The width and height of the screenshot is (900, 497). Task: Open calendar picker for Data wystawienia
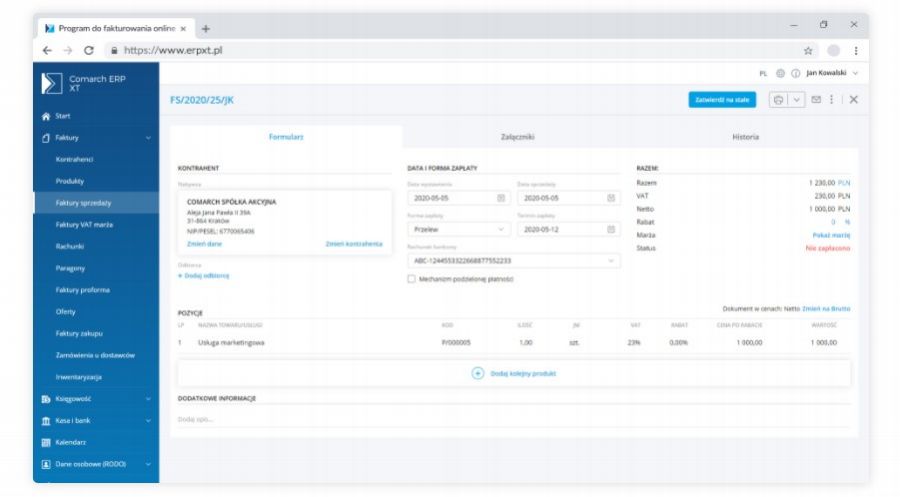(501, 198)
